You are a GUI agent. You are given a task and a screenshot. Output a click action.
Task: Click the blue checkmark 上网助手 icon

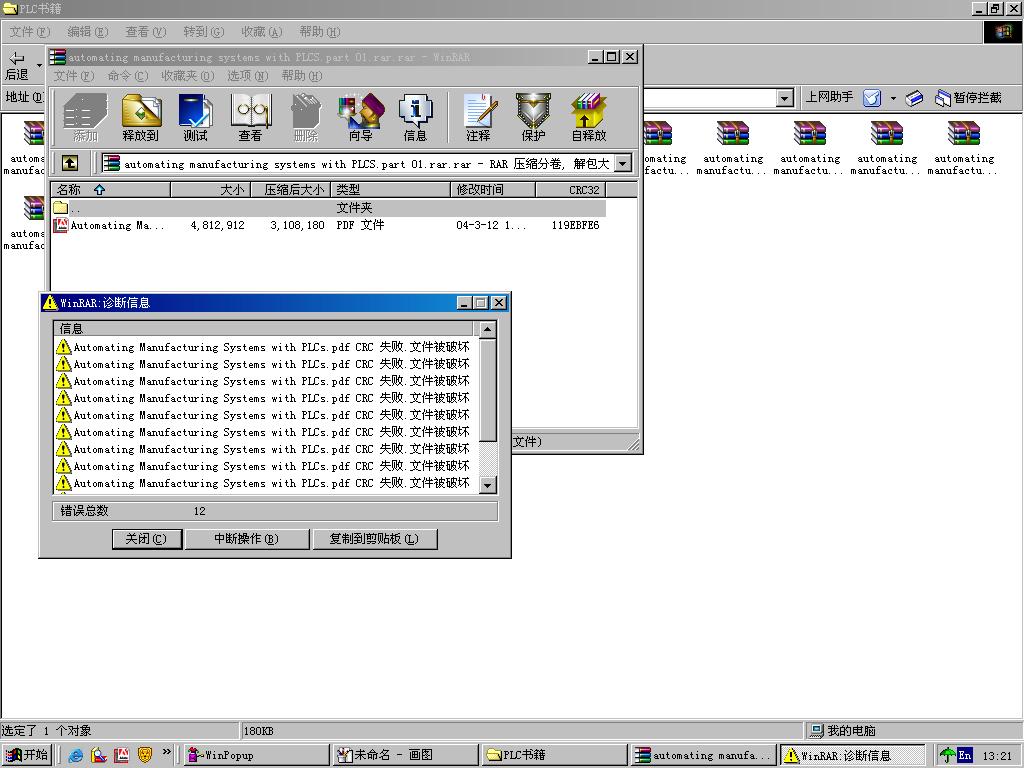871,98
